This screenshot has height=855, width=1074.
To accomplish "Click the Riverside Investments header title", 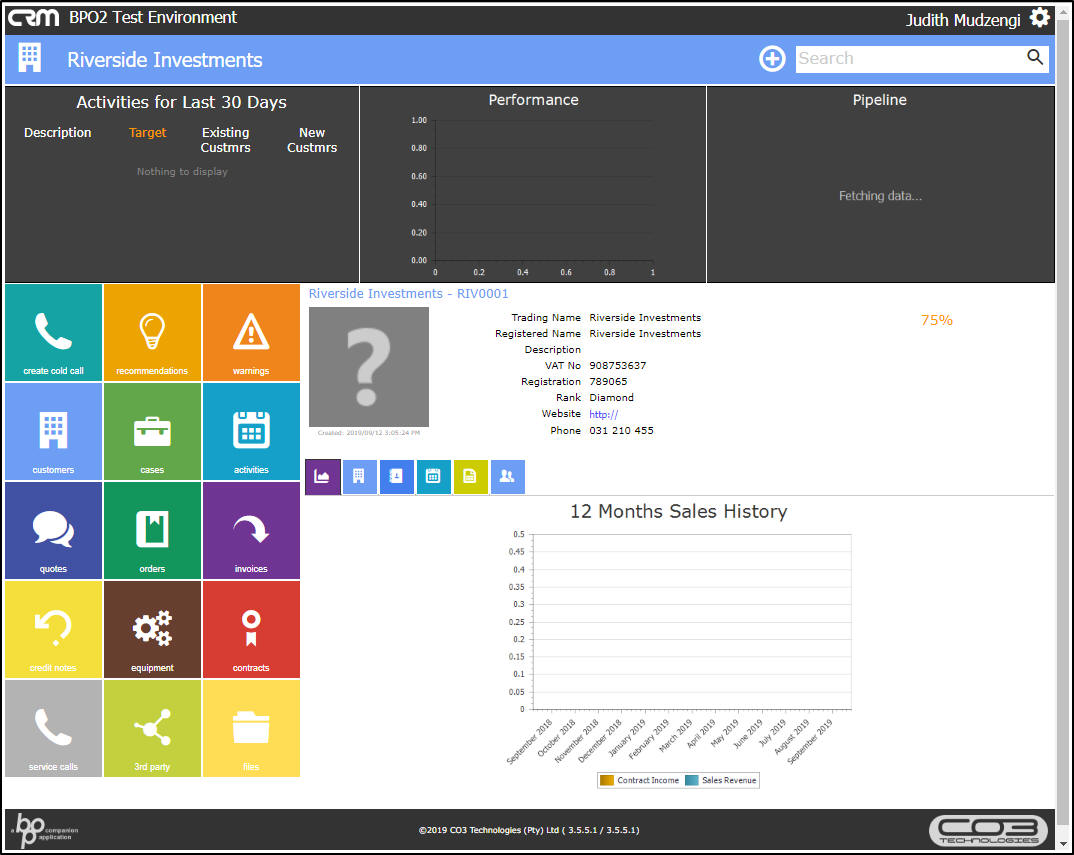I will [x=164, y=60].
